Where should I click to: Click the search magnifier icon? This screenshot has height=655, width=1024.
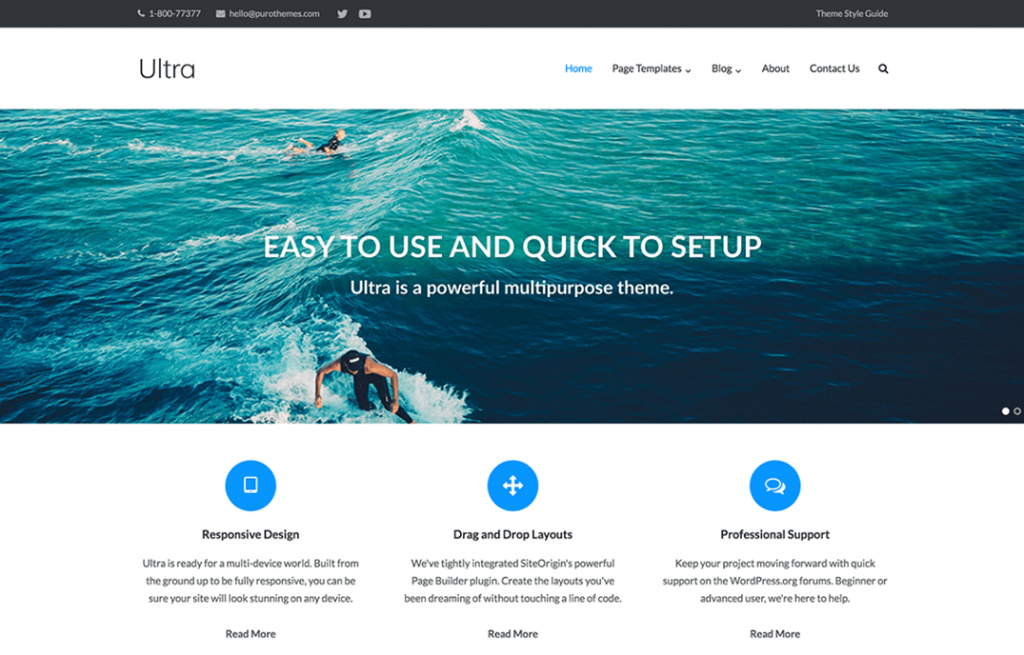click(883, 69)
